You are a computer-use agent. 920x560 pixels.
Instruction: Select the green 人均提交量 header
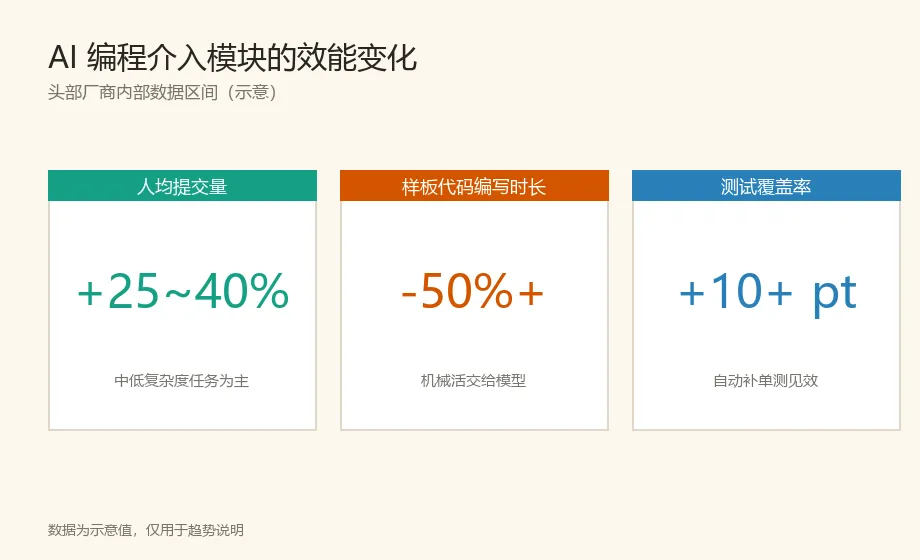[x=182, y=186]
